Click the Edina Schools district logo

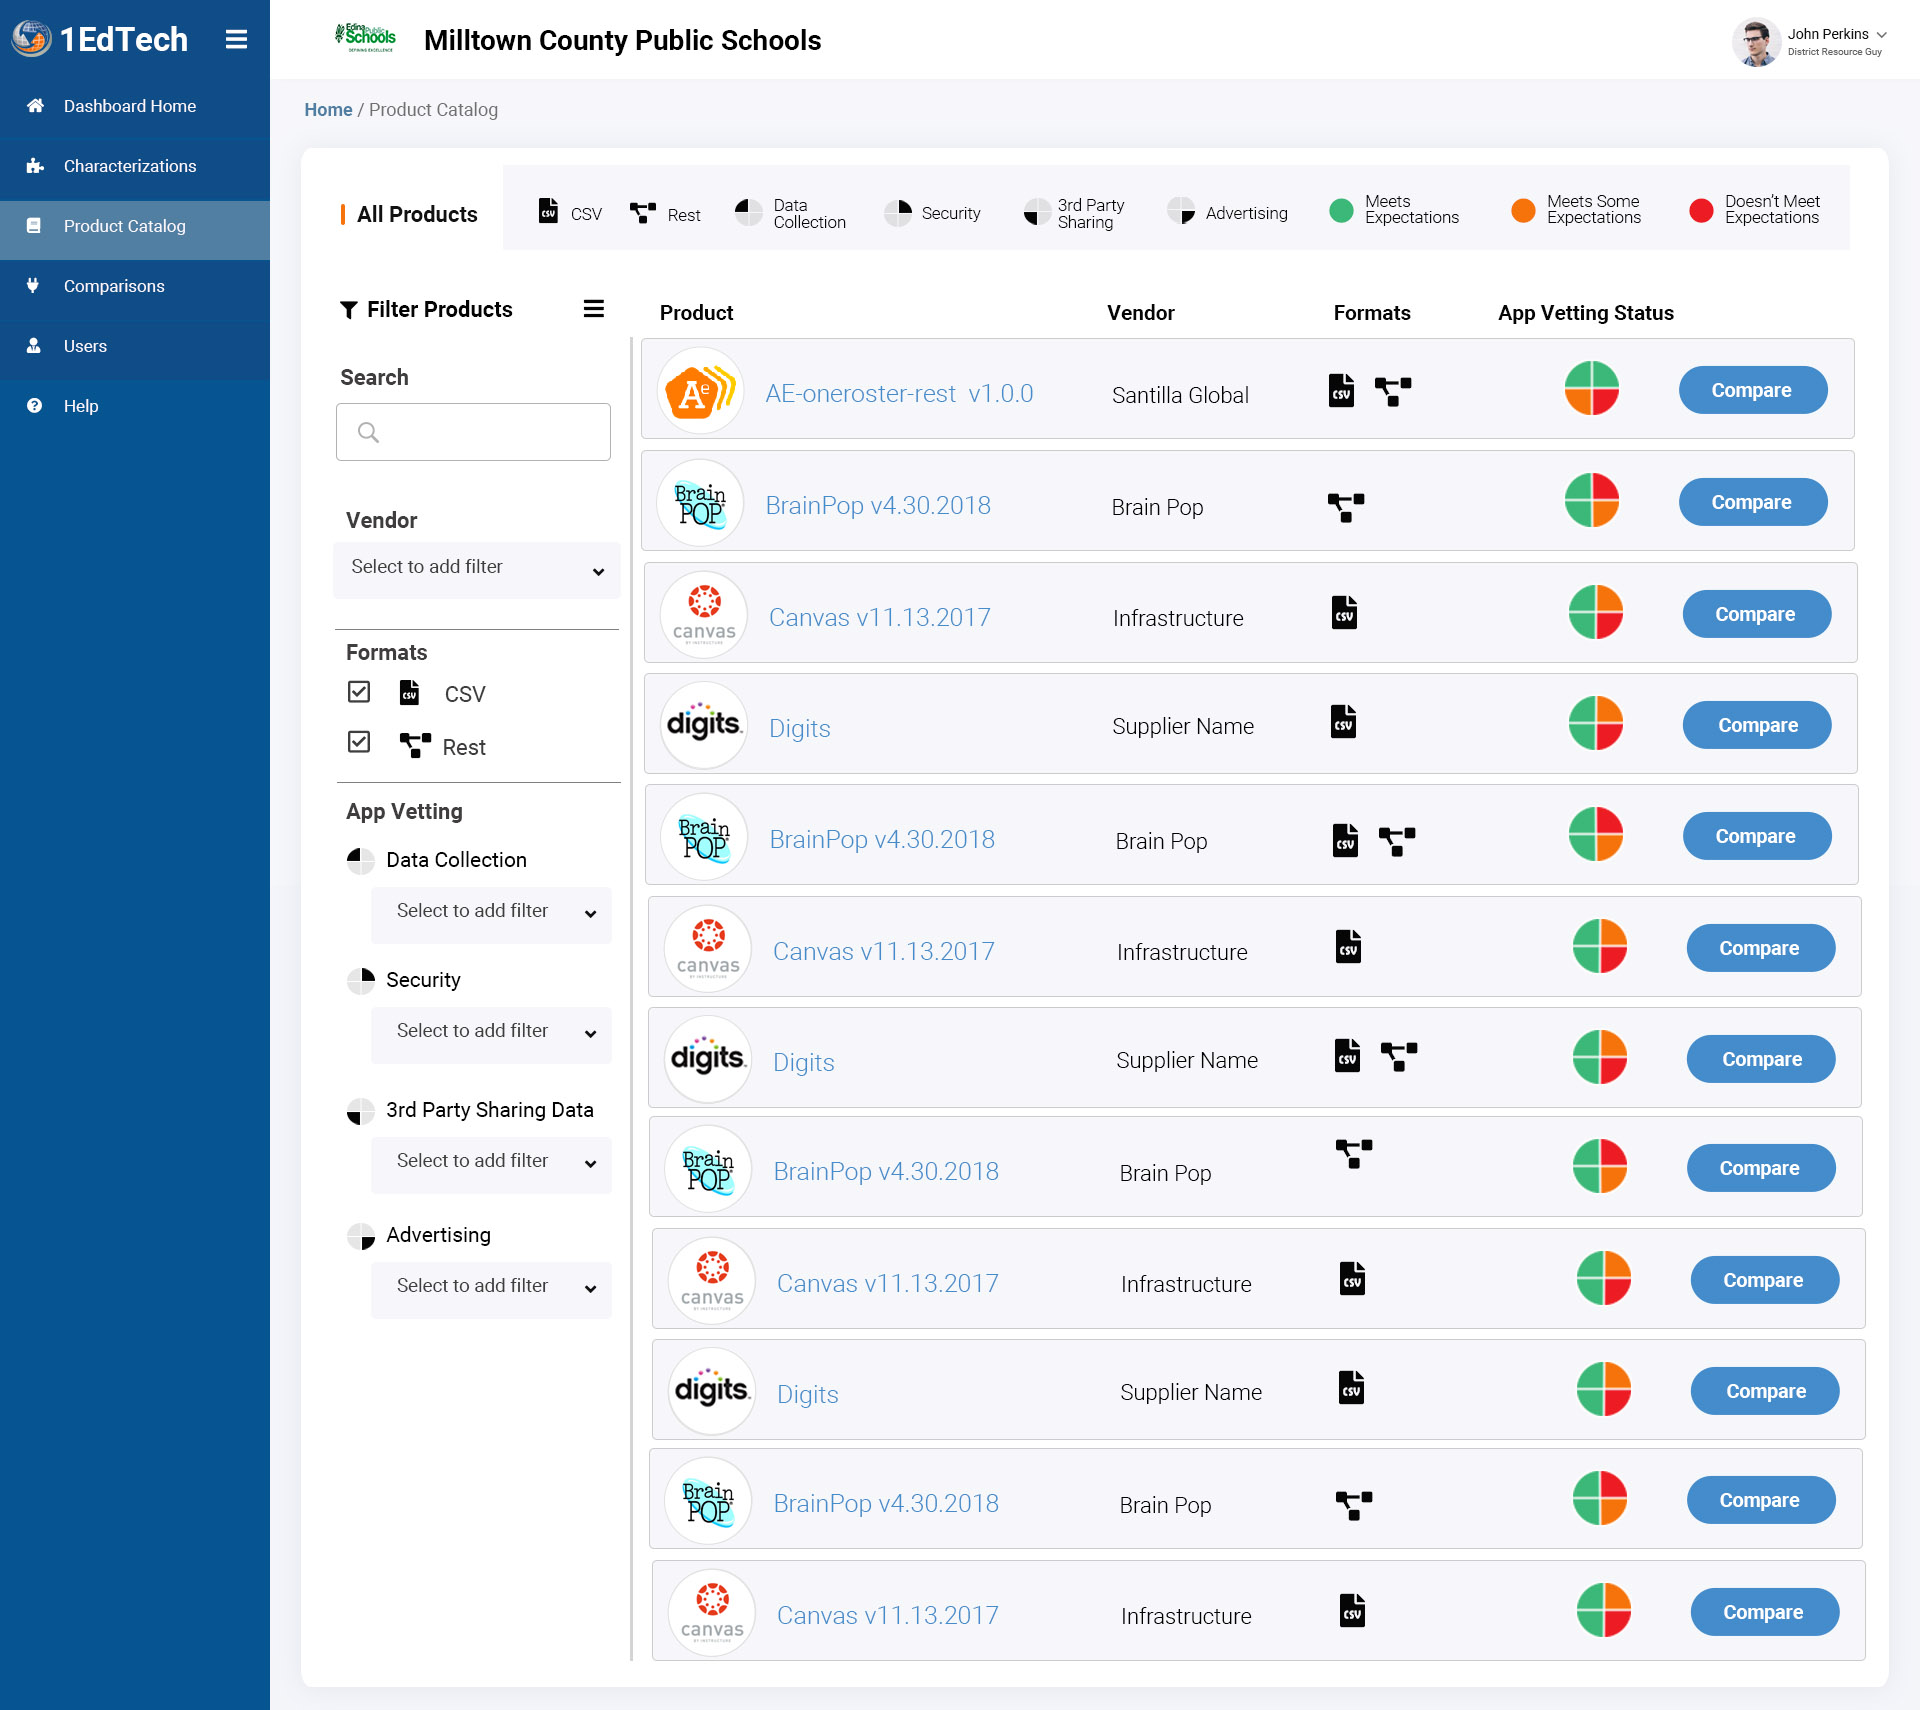(366, 38)
